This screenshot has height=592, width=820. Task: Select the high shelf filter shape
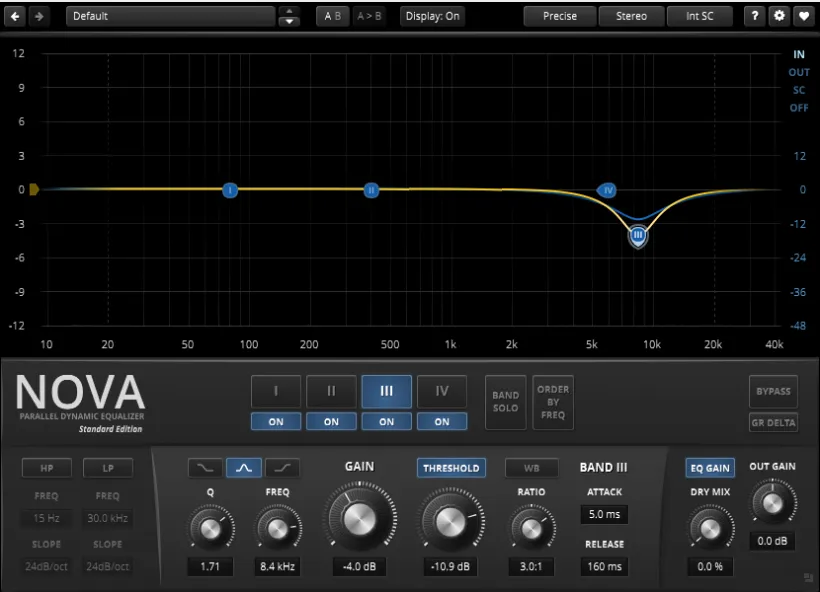(x=282, y=468)
